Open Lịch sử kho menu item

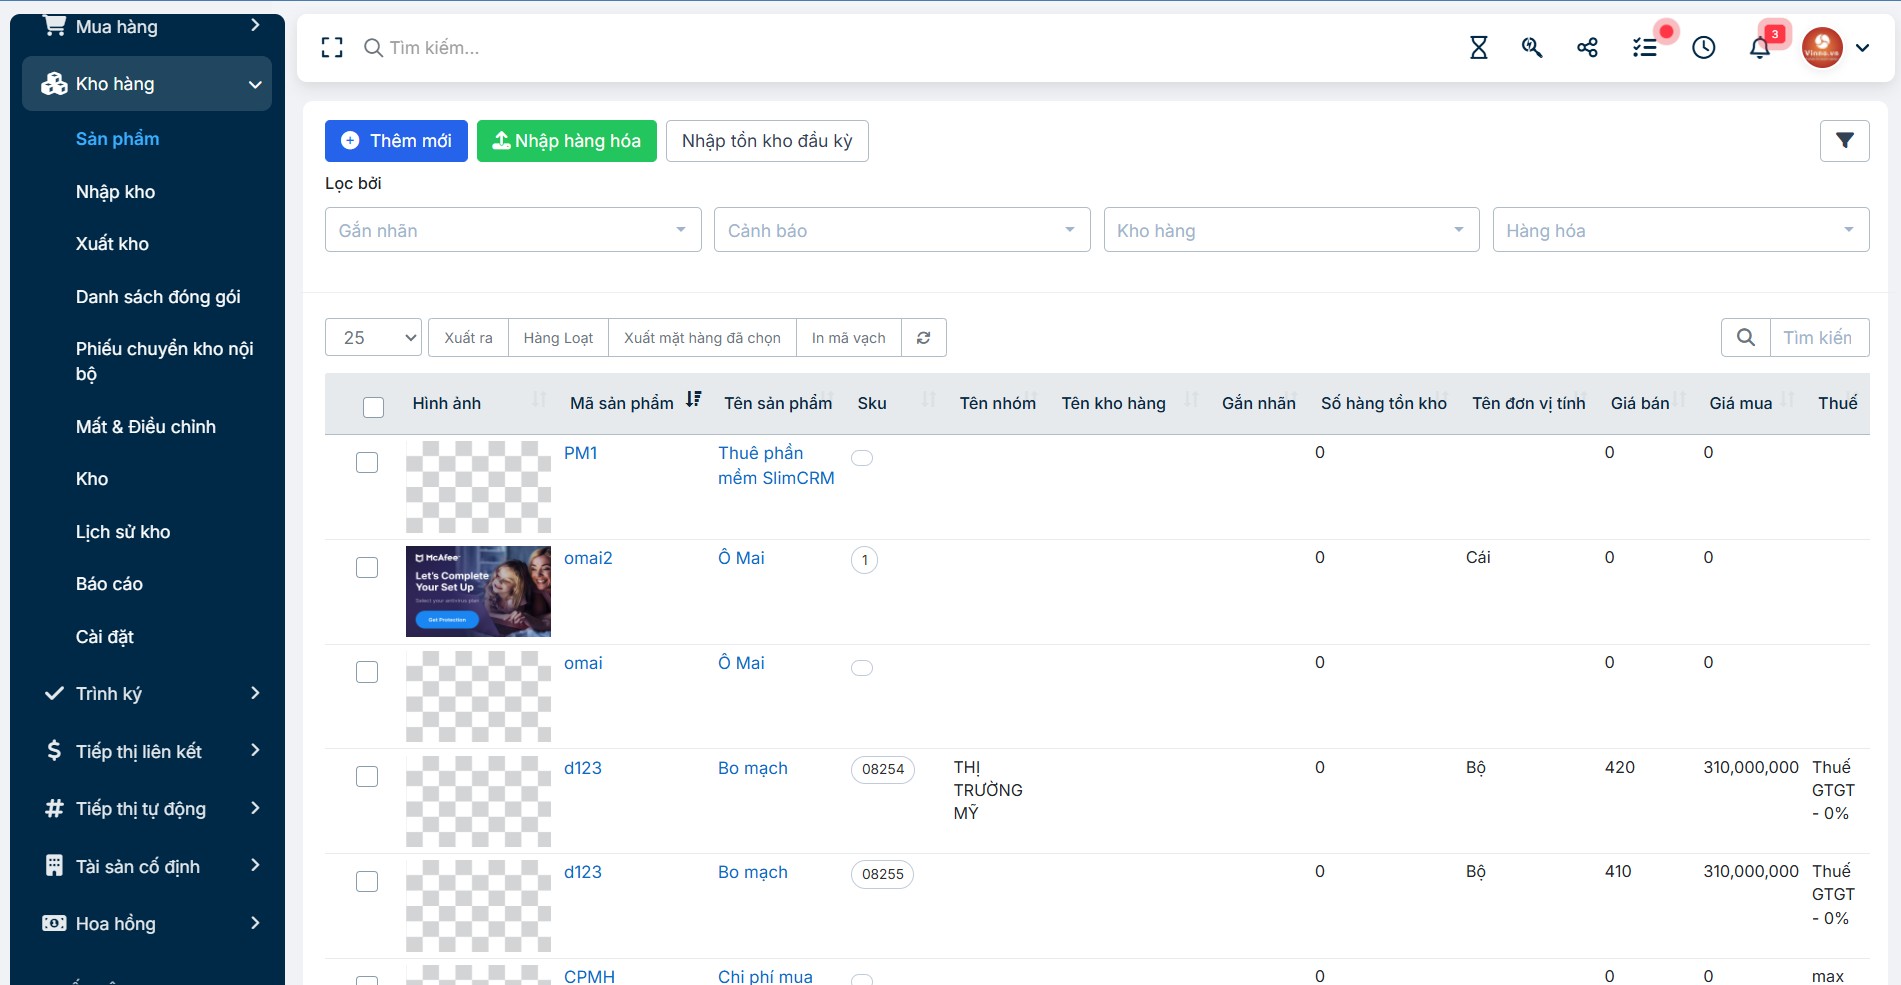coord(123,532)
